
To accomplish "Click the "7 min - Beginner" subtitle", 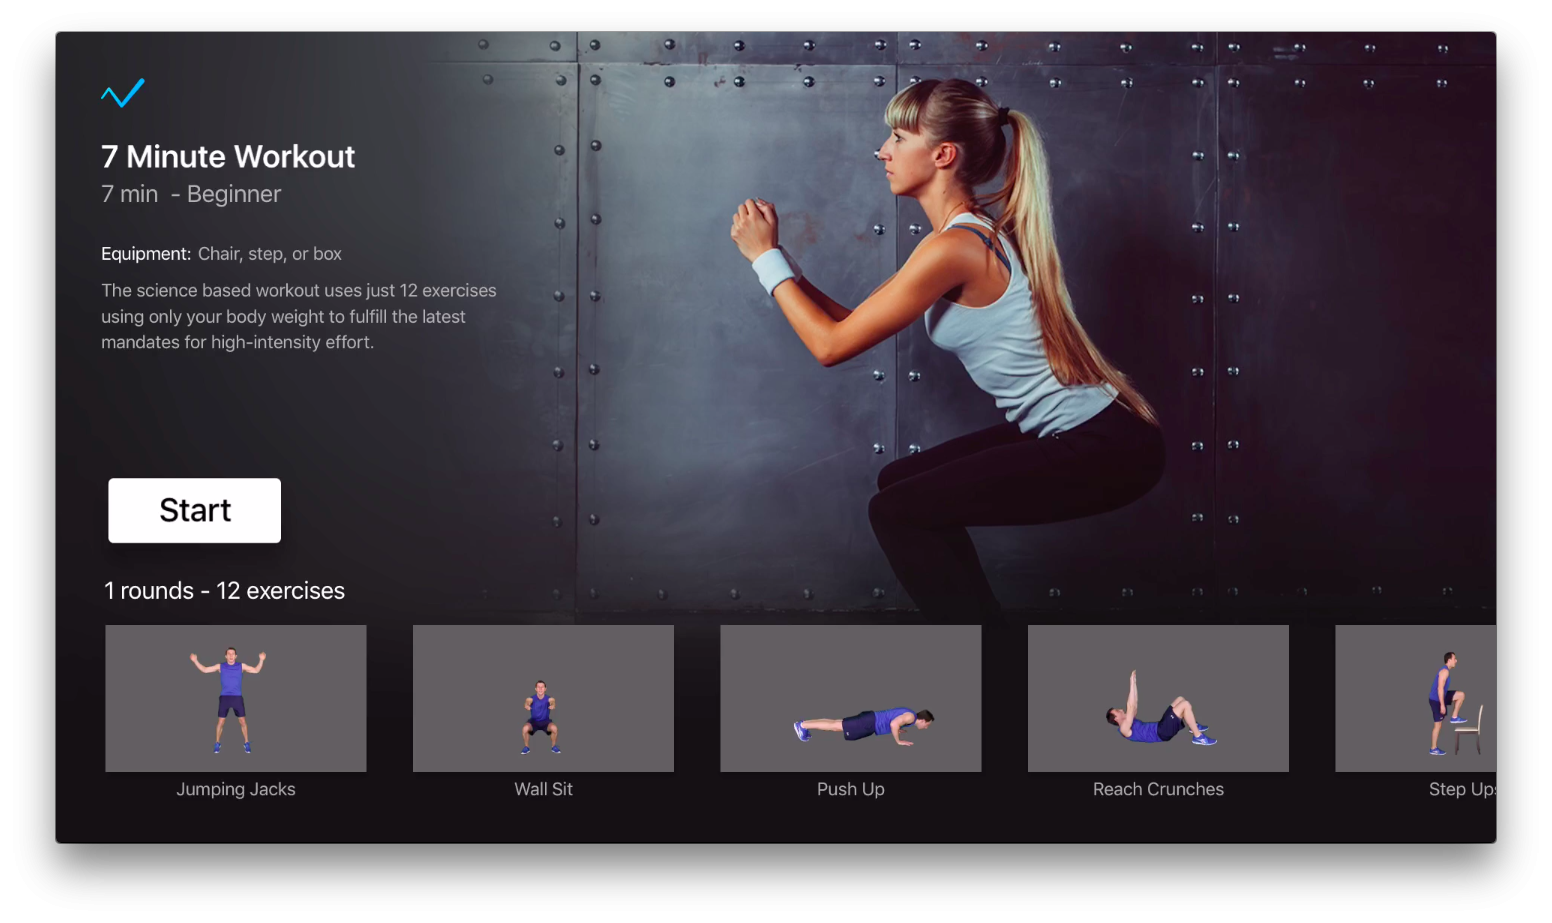I will pyautogui.click(x=191, y=194).
